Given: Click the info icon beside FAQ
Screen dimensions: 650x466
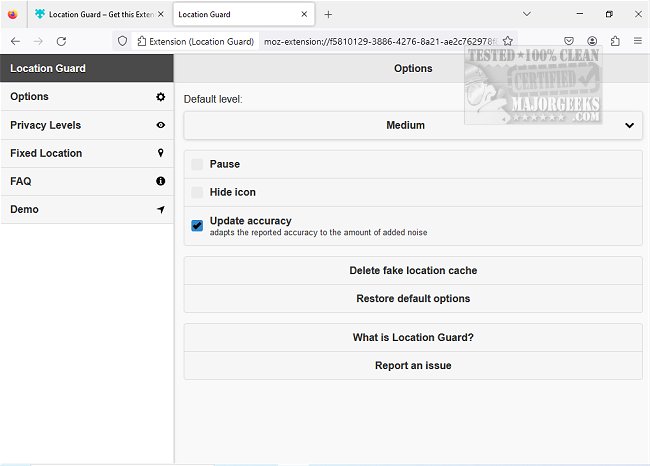Looking at the screenshot, I should pyautogui.click(x=160, y=181).
